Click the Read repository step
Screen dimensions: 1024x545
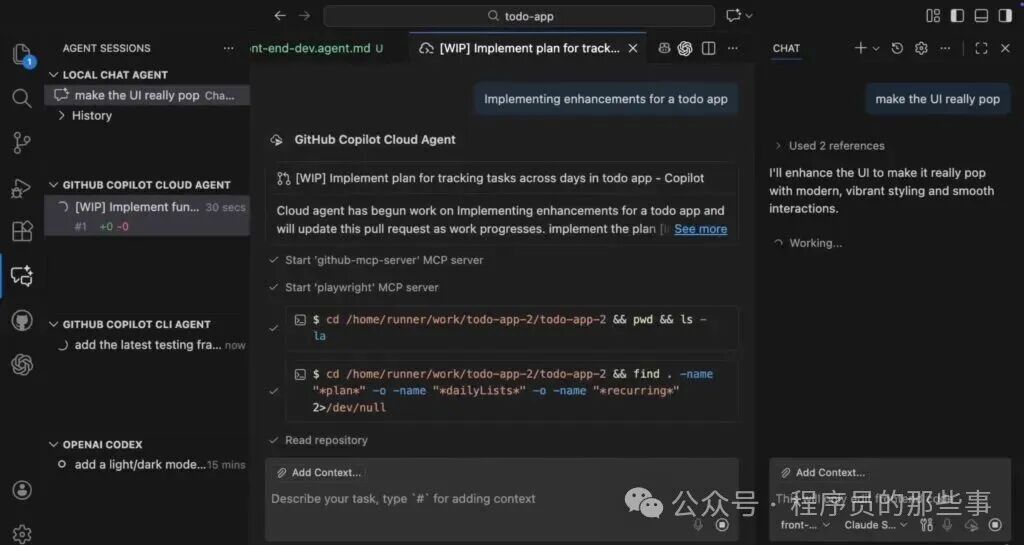(x=326, y=440)
